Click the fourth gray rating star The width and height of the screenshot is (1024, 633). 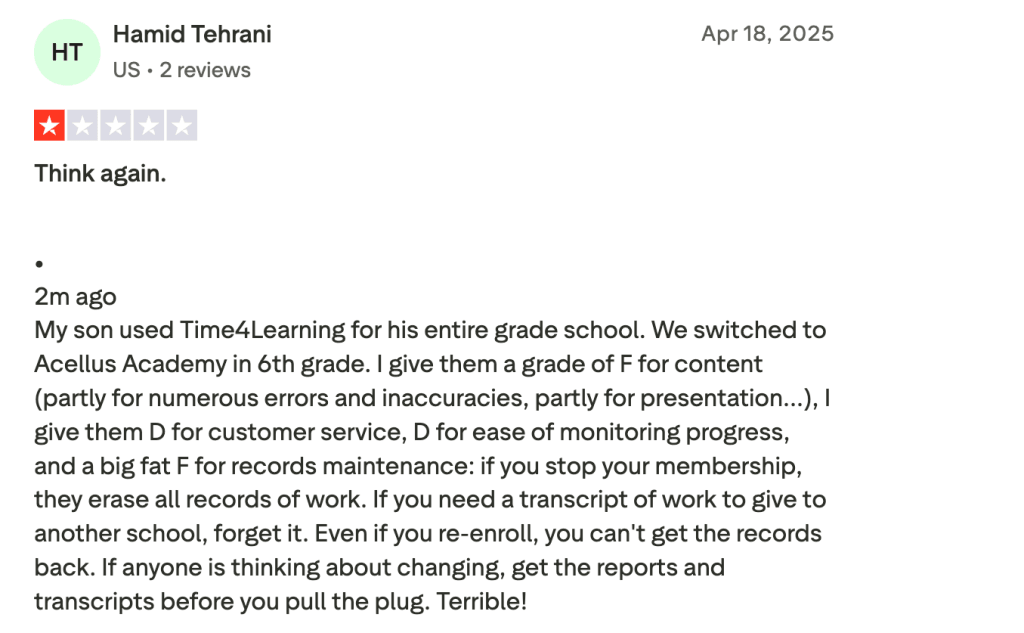tap(148, 126)
